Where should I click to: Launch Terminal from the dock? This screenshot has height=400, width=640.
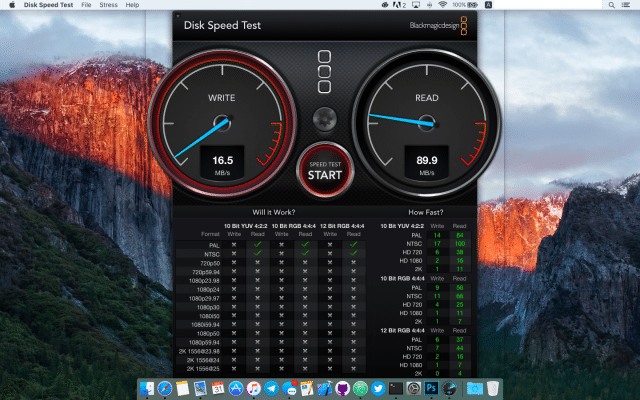click(396, 388)
